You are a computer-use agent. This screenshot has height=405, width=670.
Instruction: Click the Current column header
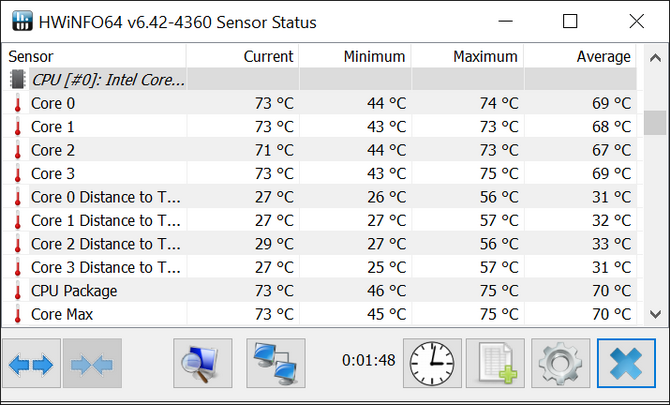(x=243, y=56)
